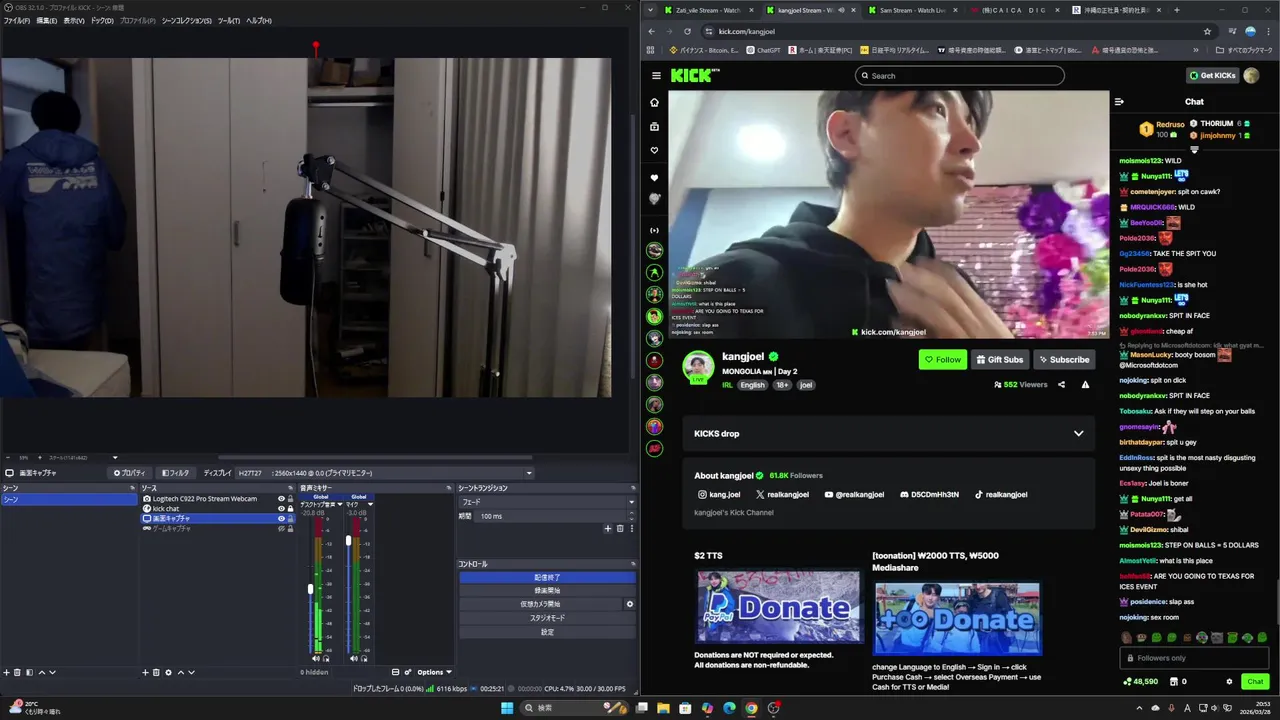
Task: Report stream with warning triangle icon
Action: (x=1085, y=384)
